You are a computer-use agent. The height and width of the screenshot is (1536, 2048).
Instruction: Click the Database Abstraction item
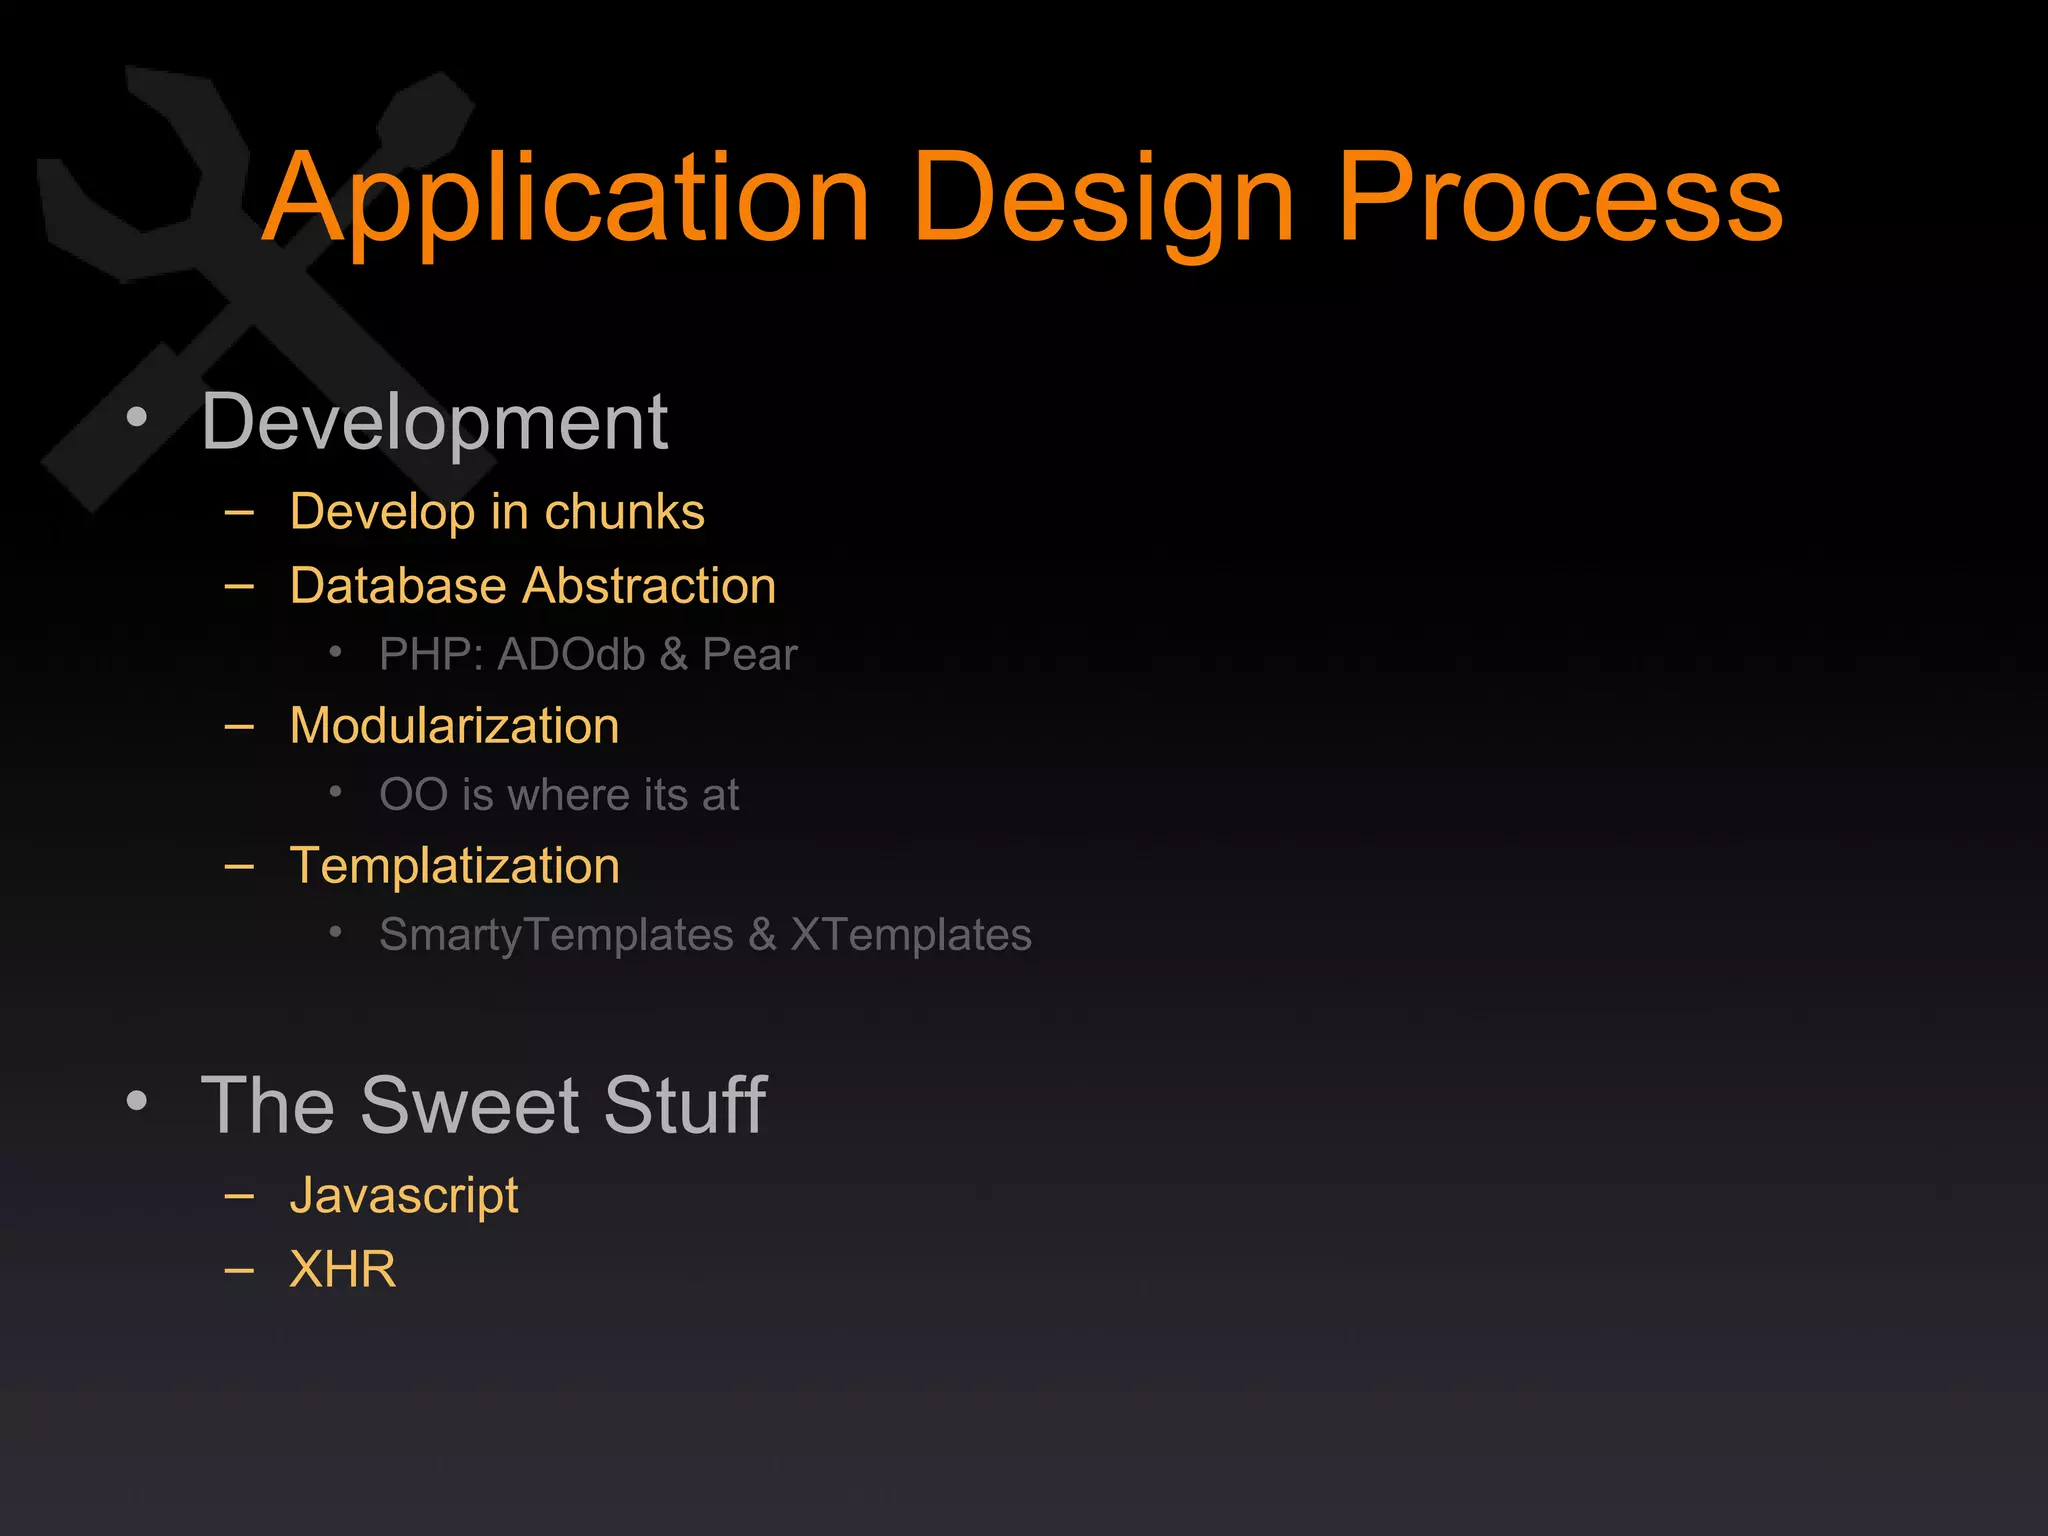(x=532, y=586)
